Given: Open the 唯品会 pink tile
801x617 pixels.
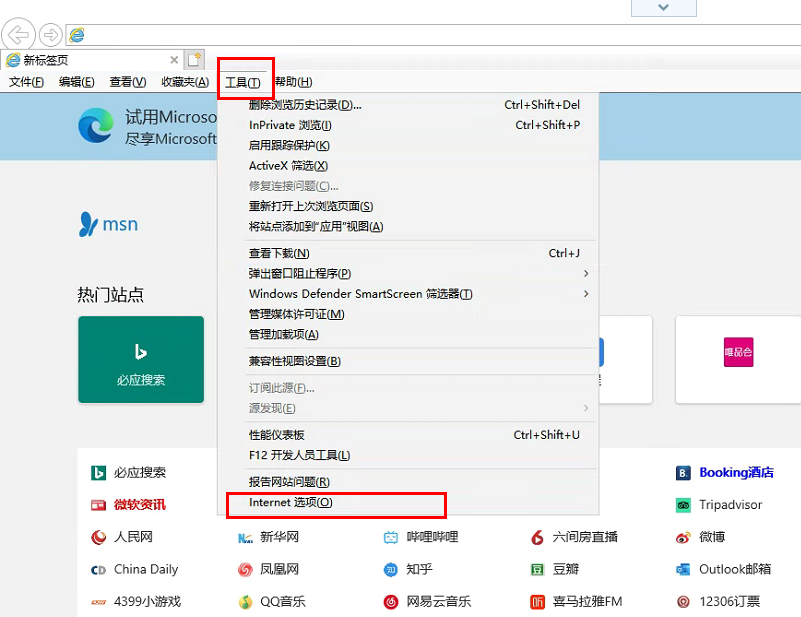Looking at the screenshot, I should [x=738, y=360].
